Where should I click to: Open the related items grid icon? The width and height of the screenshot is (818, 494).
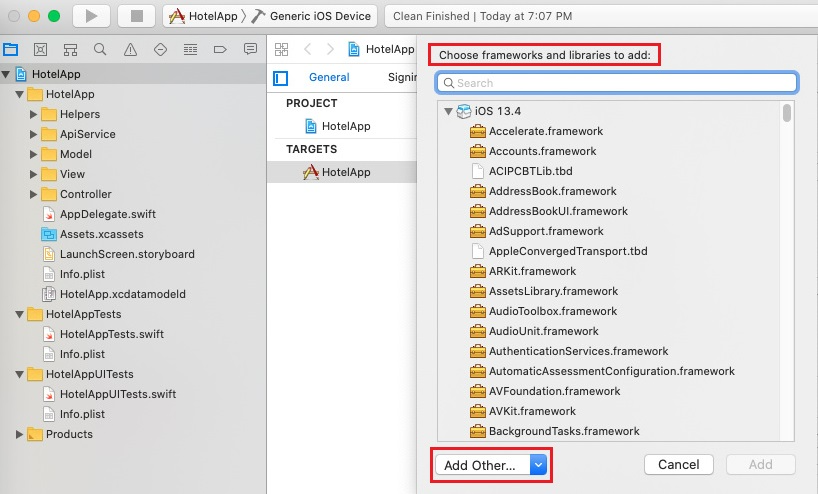point(282,50)
